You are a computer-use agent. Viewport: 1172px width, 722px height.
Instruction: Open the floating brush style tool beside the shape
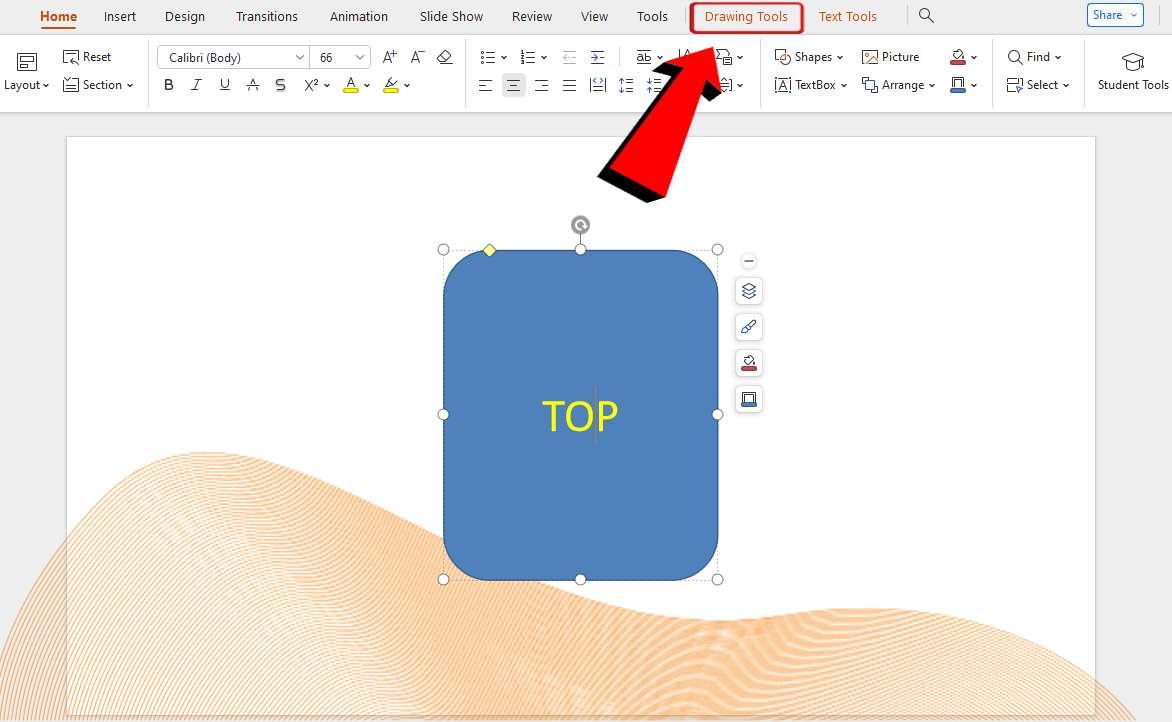(748, 327)
